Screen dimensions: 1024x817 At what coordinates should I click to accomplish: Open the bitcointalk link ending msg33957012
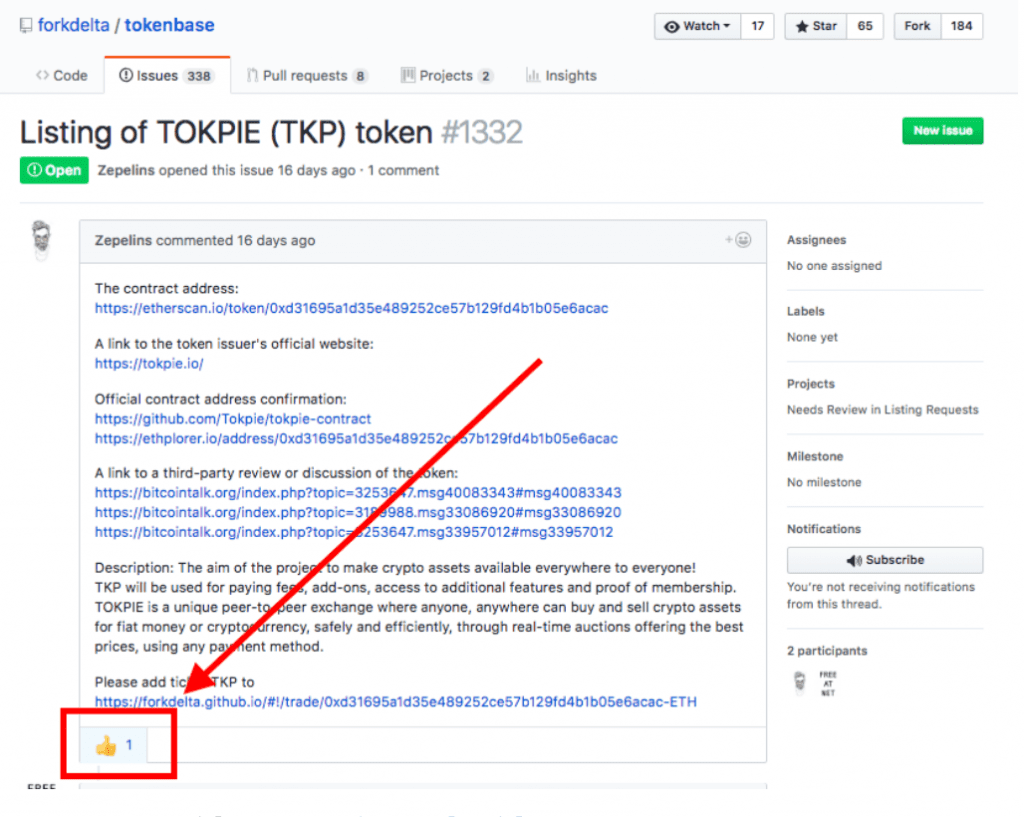tap(354, 532)
